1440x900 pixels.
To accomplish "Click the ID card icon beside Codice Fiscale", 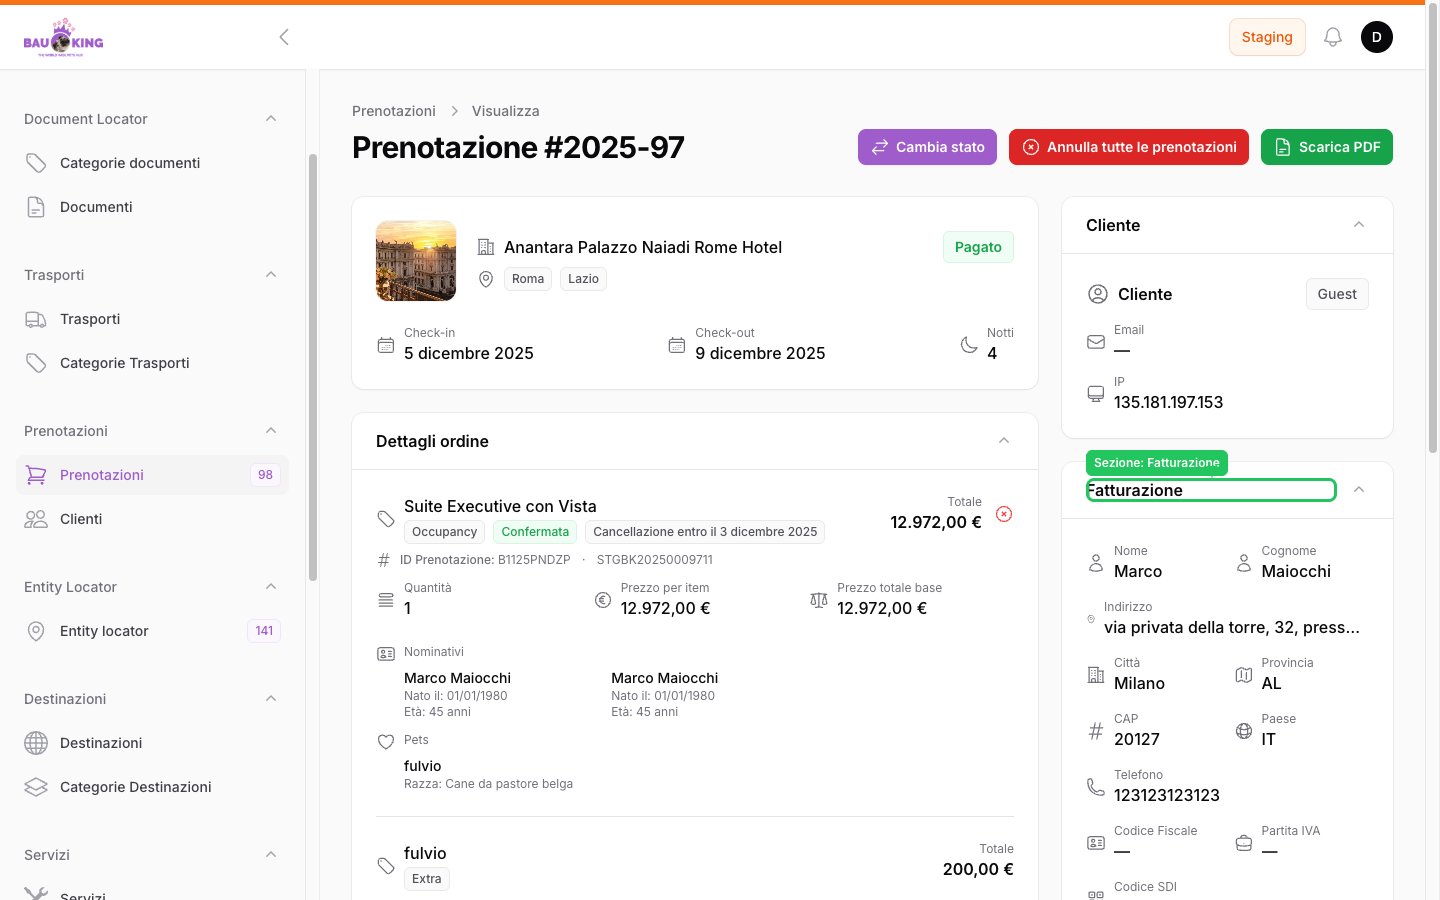I will click(x=1096, y=843).
